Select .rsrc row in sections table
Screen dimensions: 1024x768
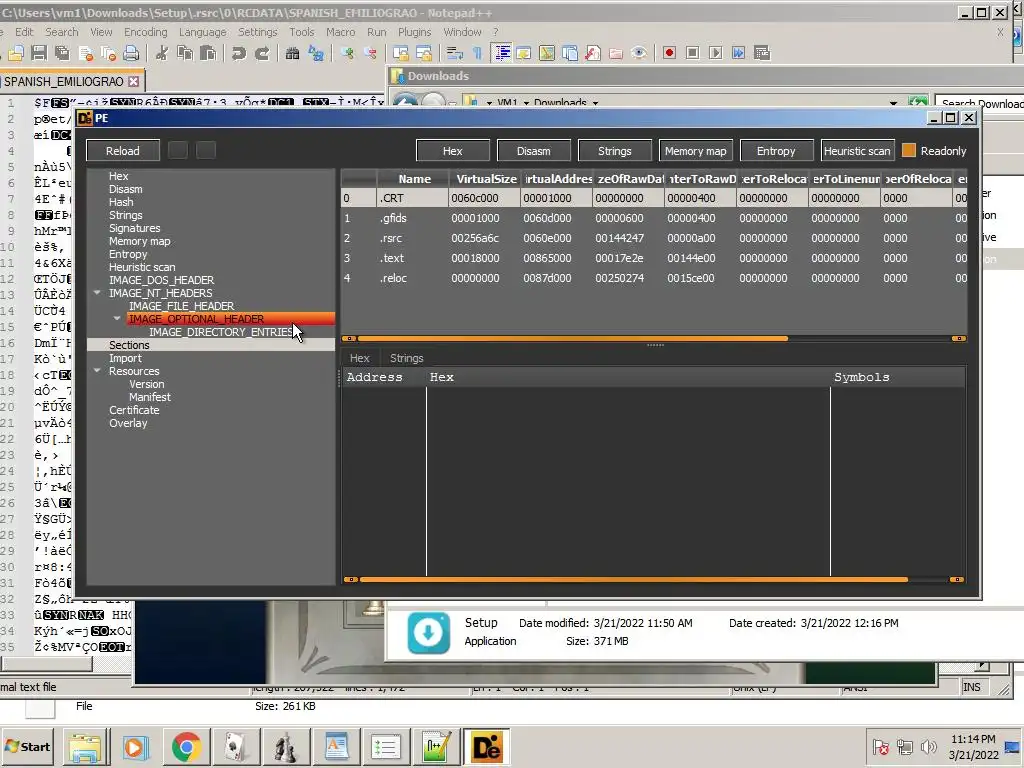pyautogui.click(x=653, y=238)
